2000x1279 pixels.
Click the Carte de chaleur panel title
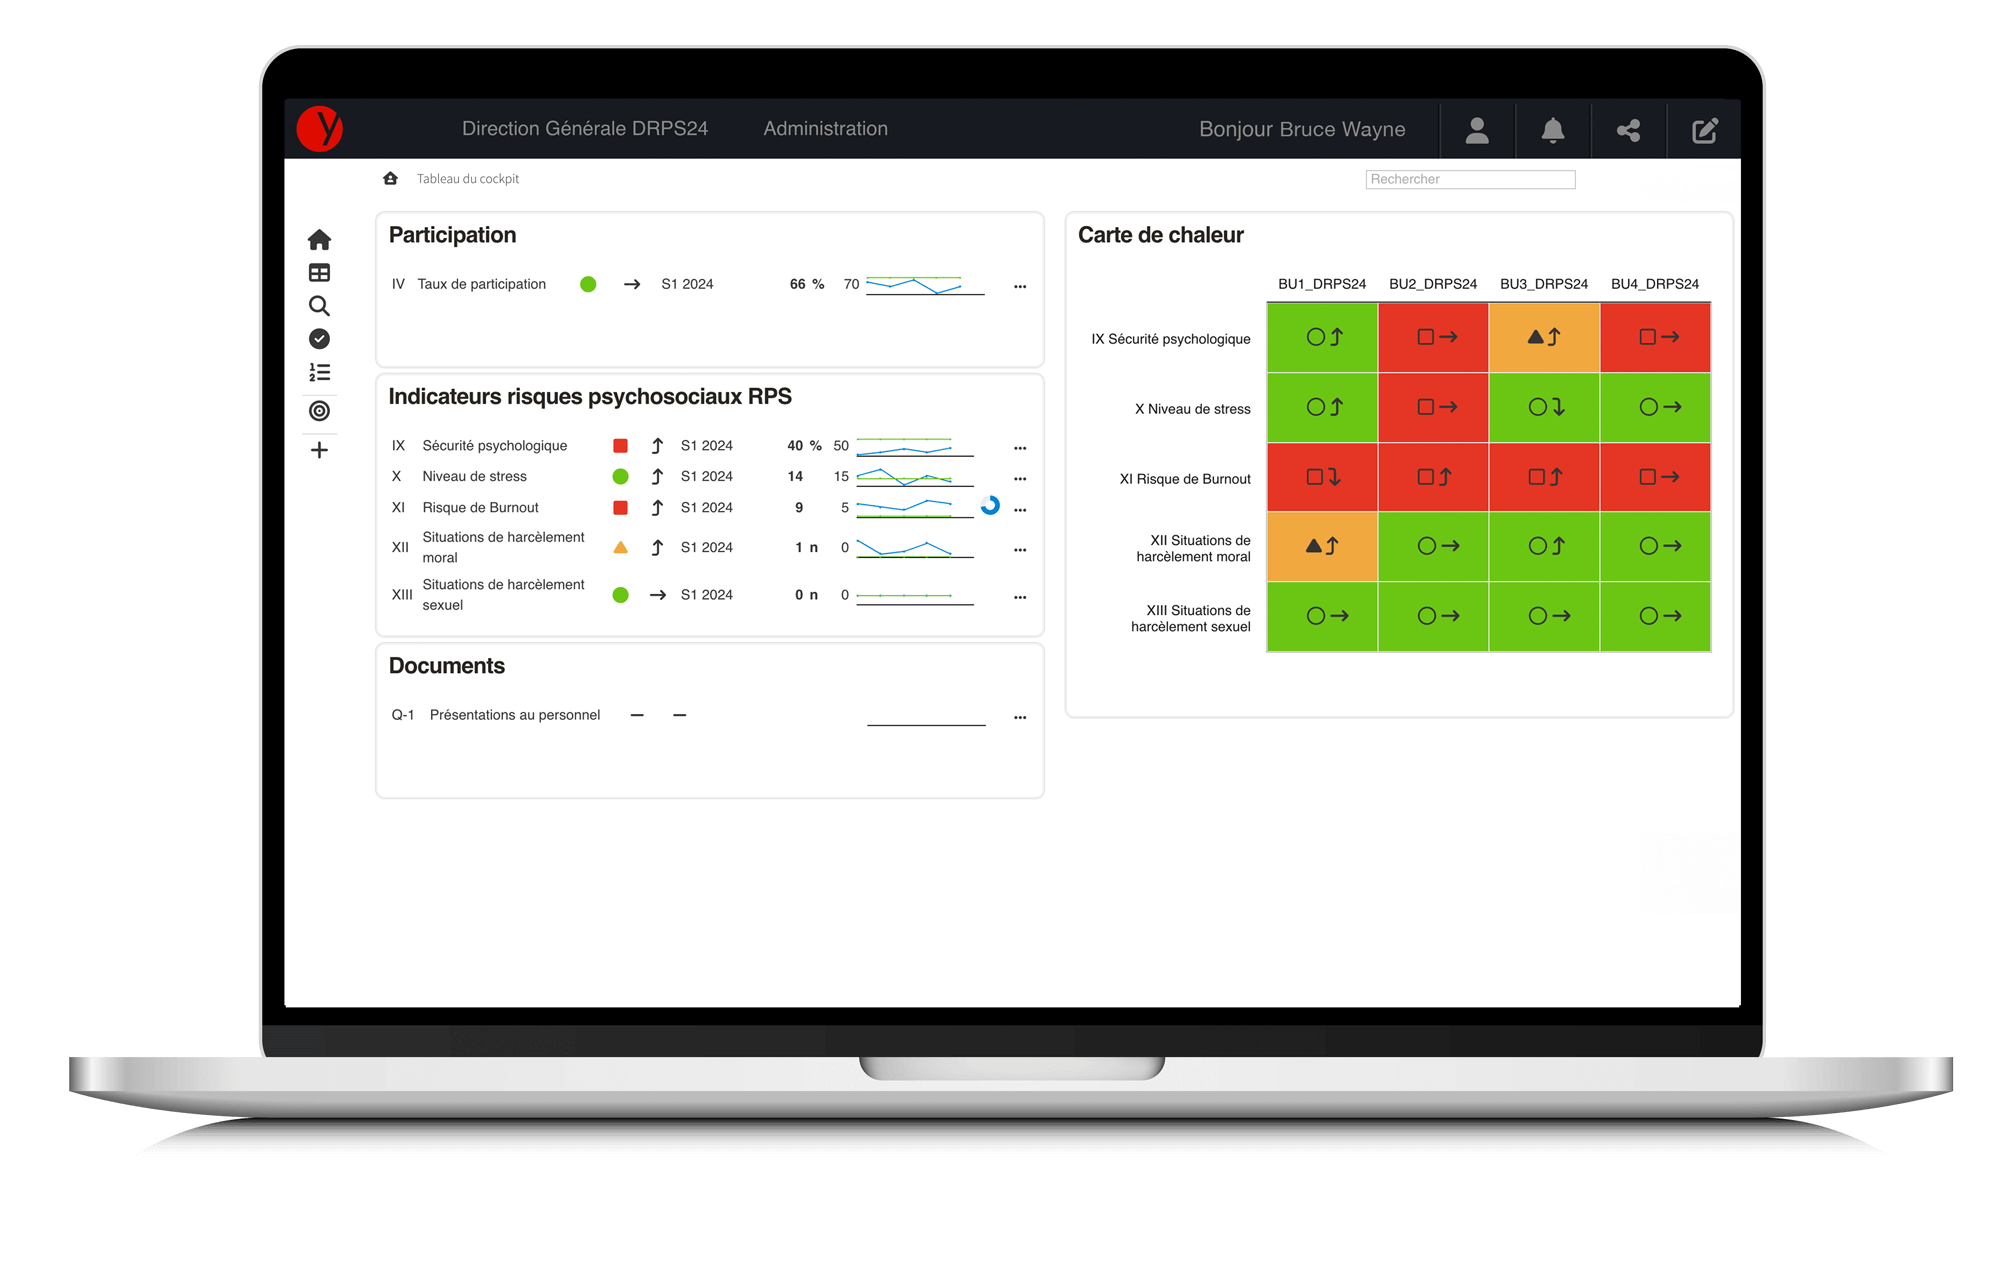click(x=1160, y=235)
